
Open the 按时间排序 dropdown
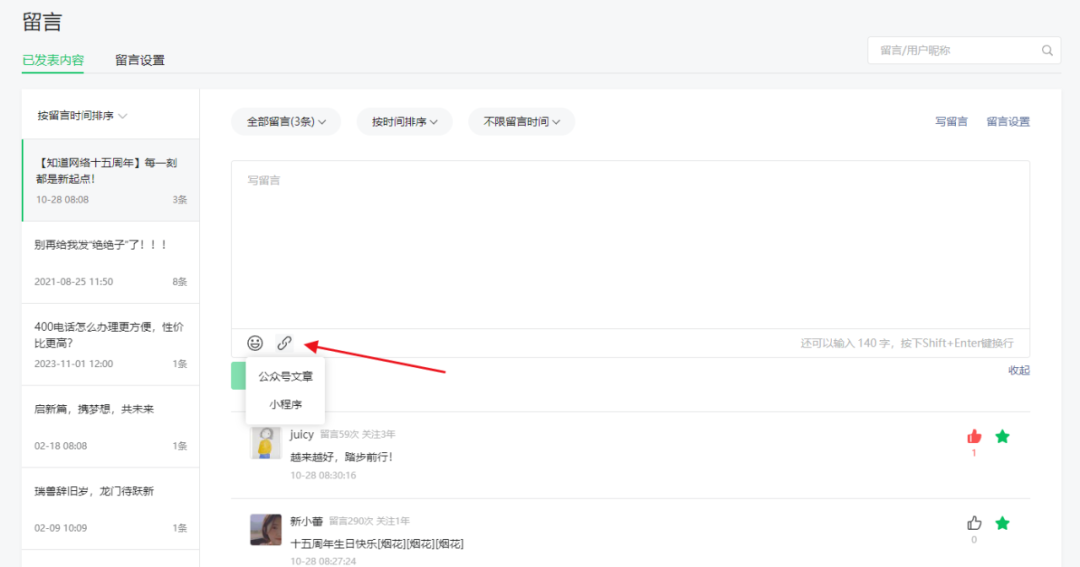(404, 122)
